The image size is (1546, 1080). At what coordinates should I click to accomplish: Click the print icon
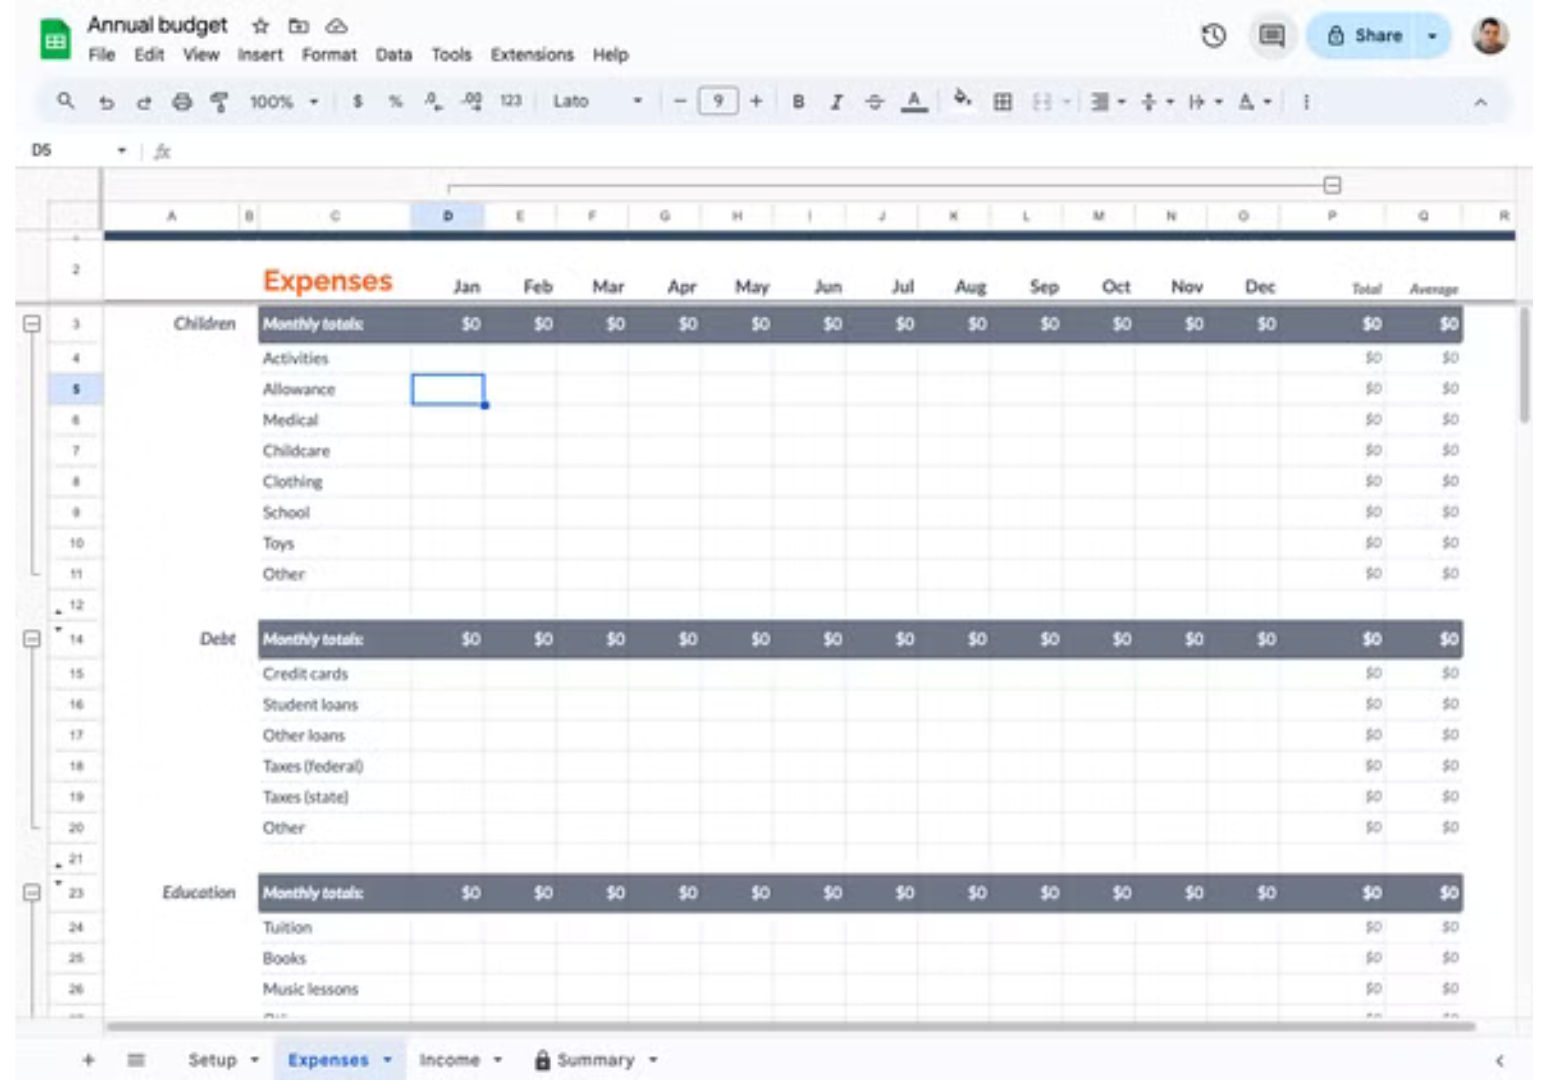click(180, 100)
